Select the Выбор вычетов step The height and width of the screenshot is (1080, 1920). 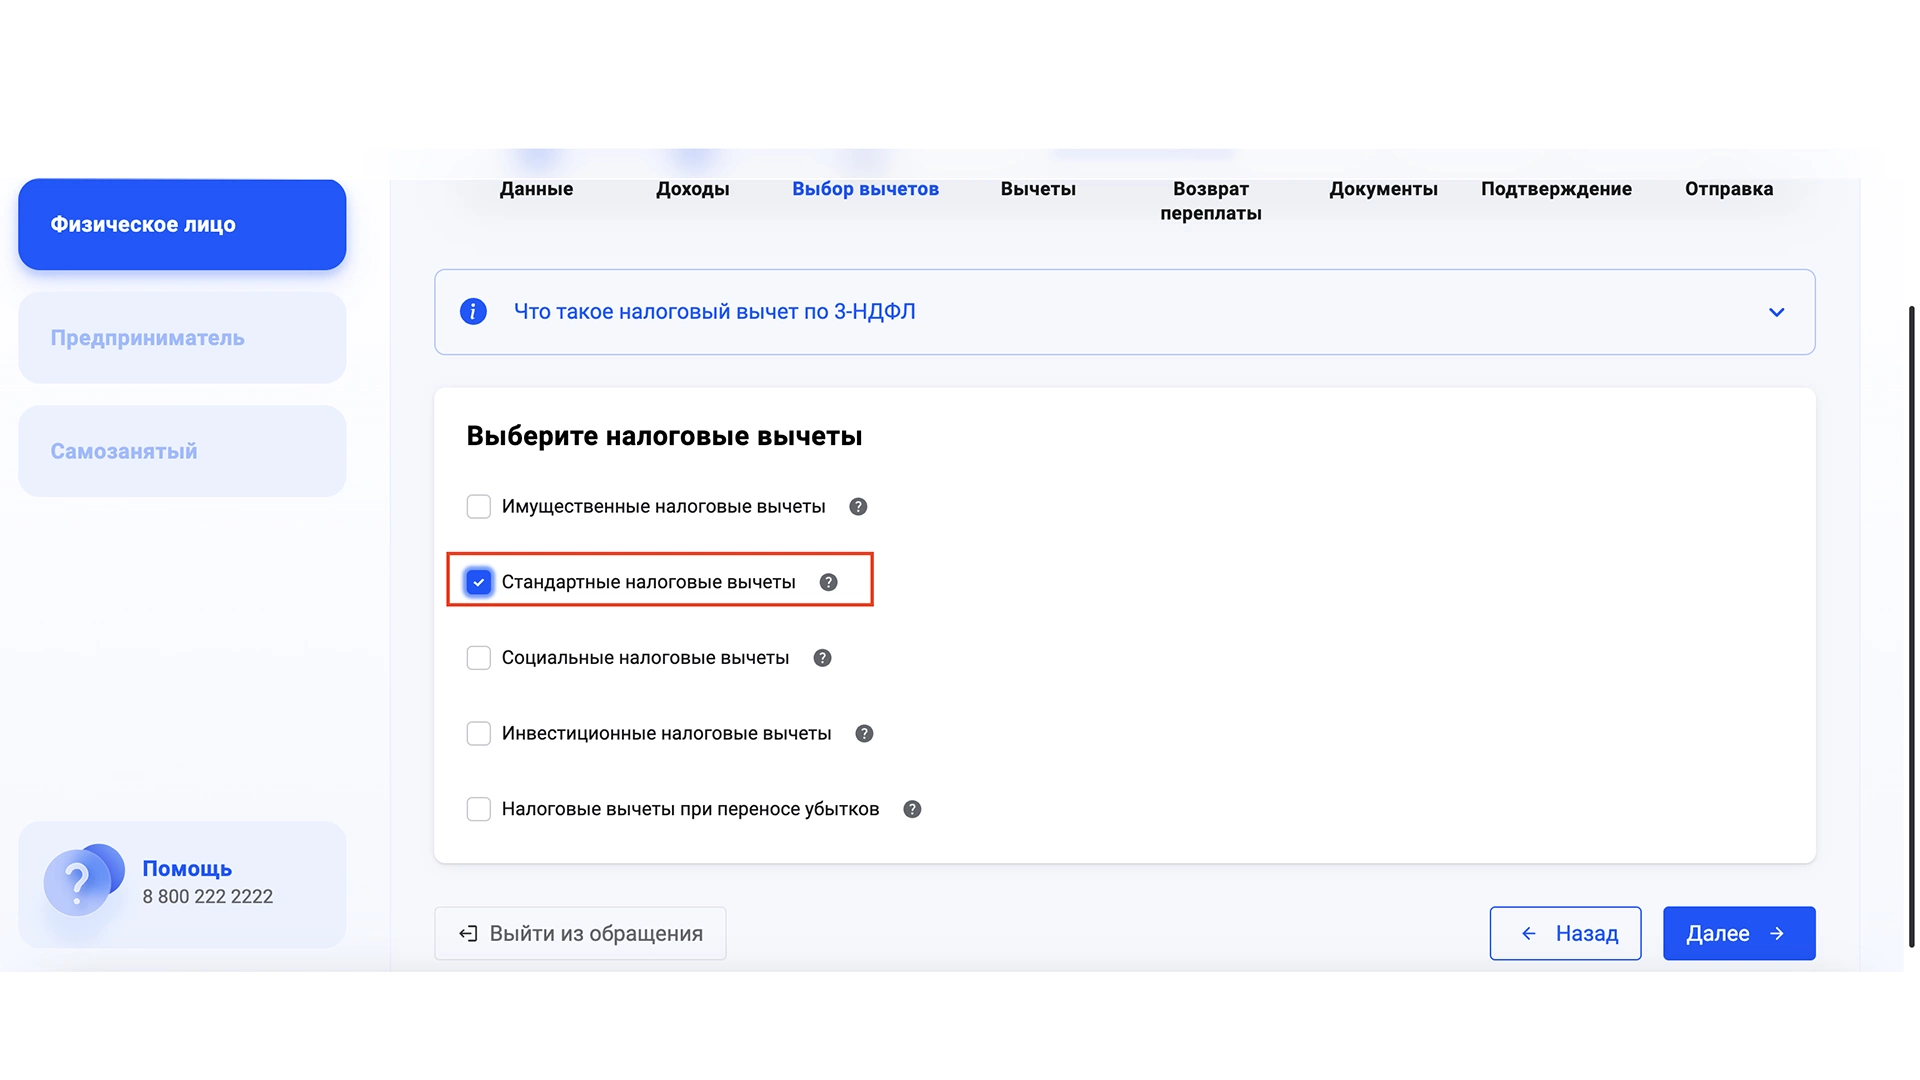pyautogui.click(x=865, y=189)
